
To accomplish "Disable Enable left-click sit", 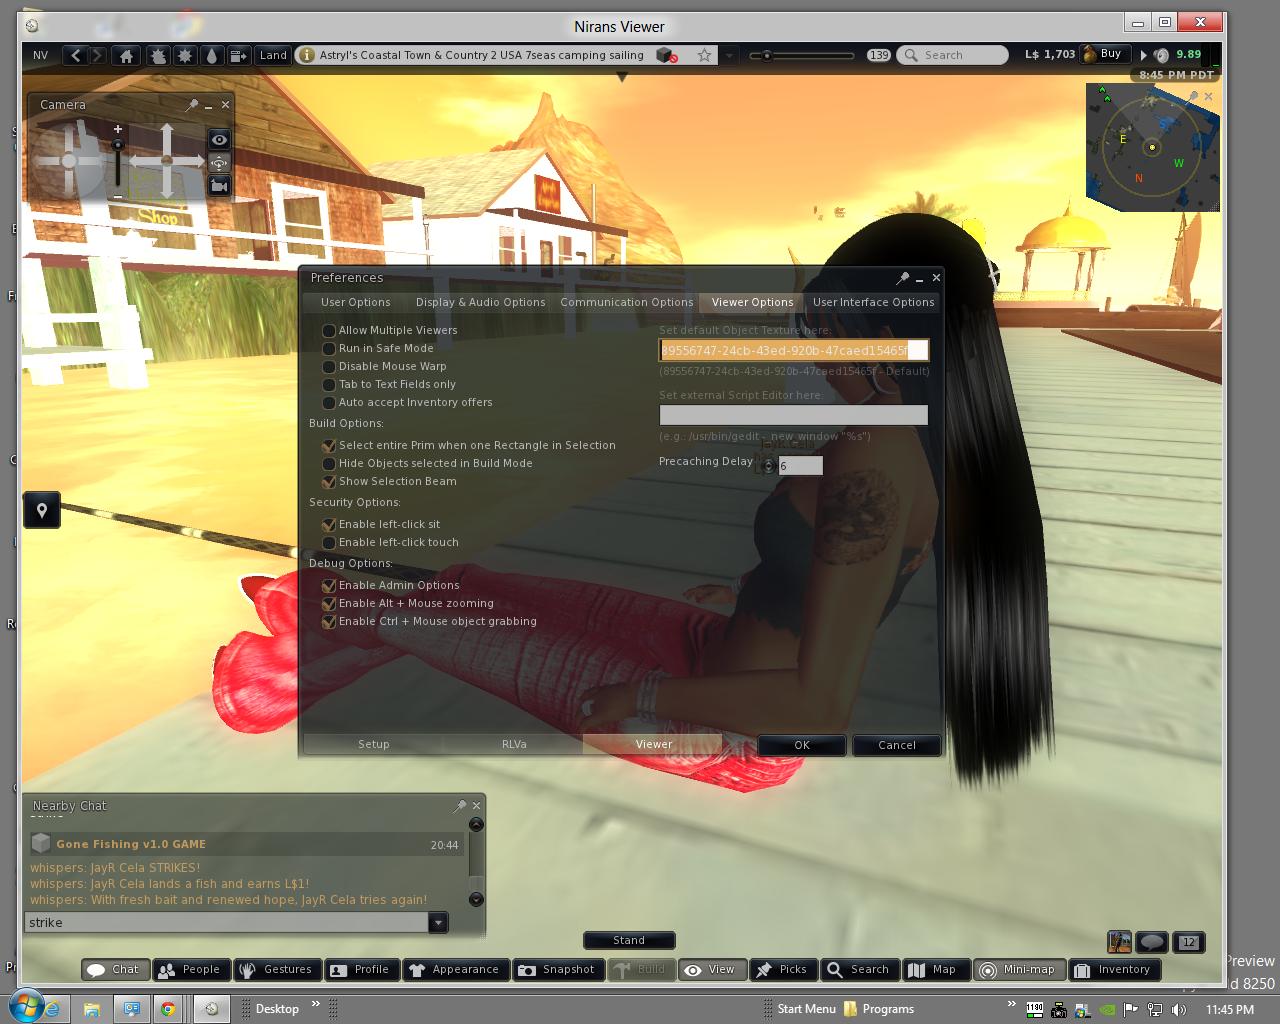I will (329, 525).
